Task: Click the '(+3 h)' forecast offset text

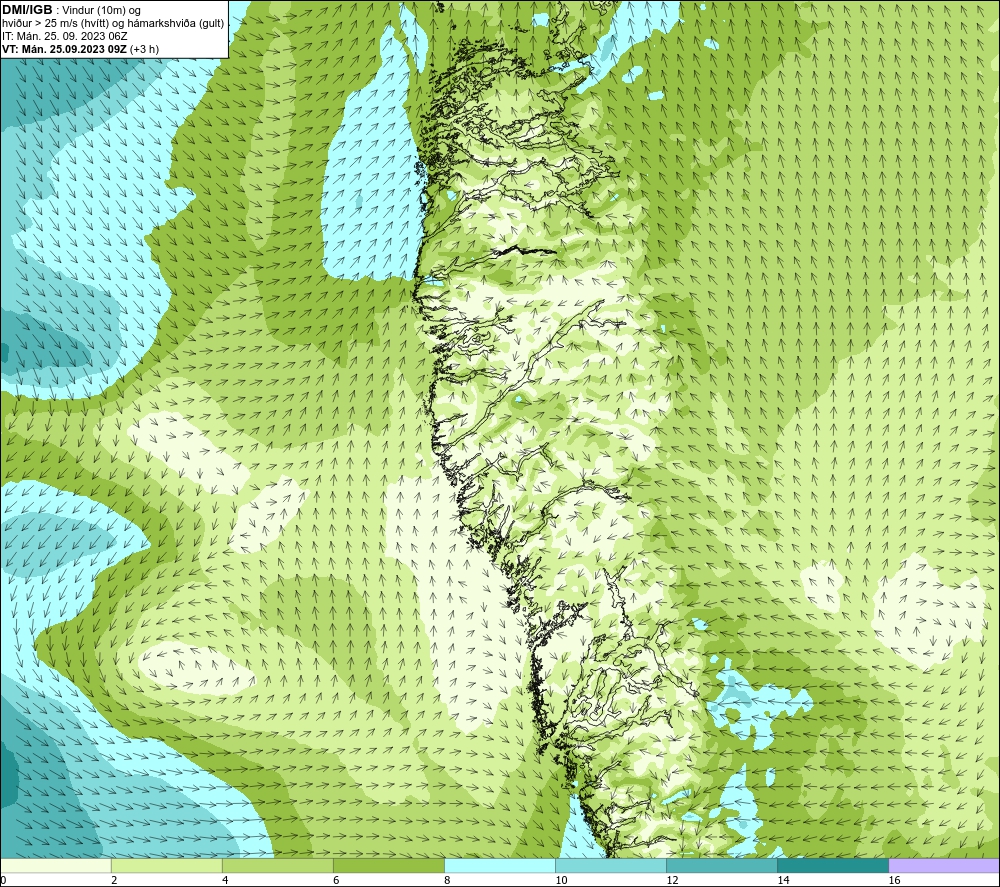Action: 145,49
